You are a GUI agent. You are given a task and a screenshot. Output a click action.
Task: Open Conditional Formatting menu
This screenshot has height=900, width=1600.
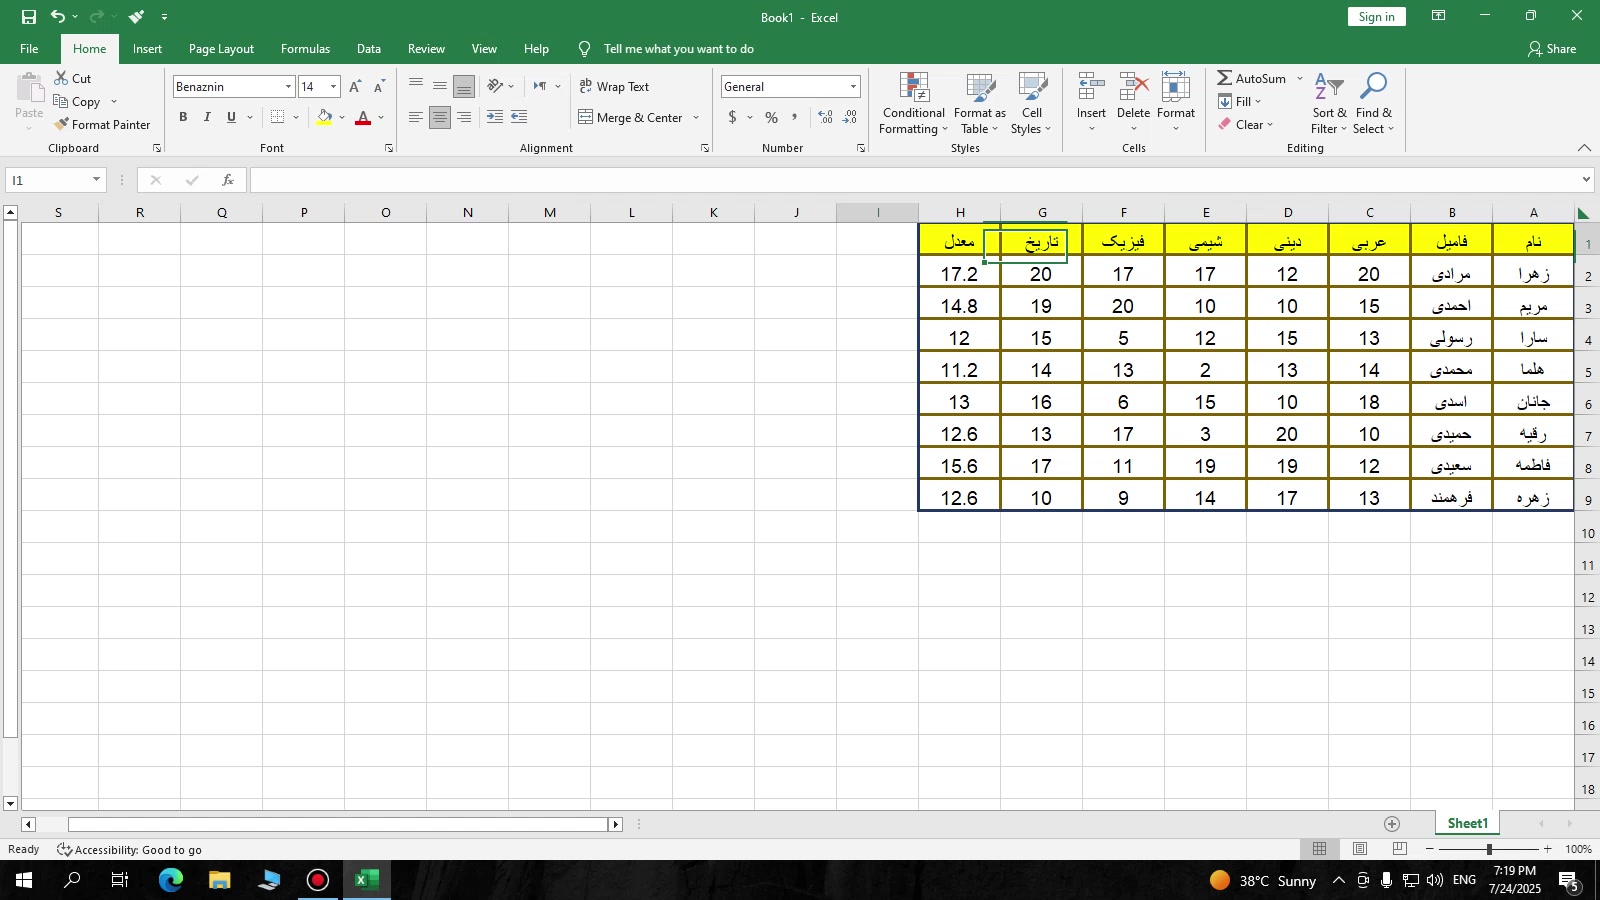[x=913, y=103]
